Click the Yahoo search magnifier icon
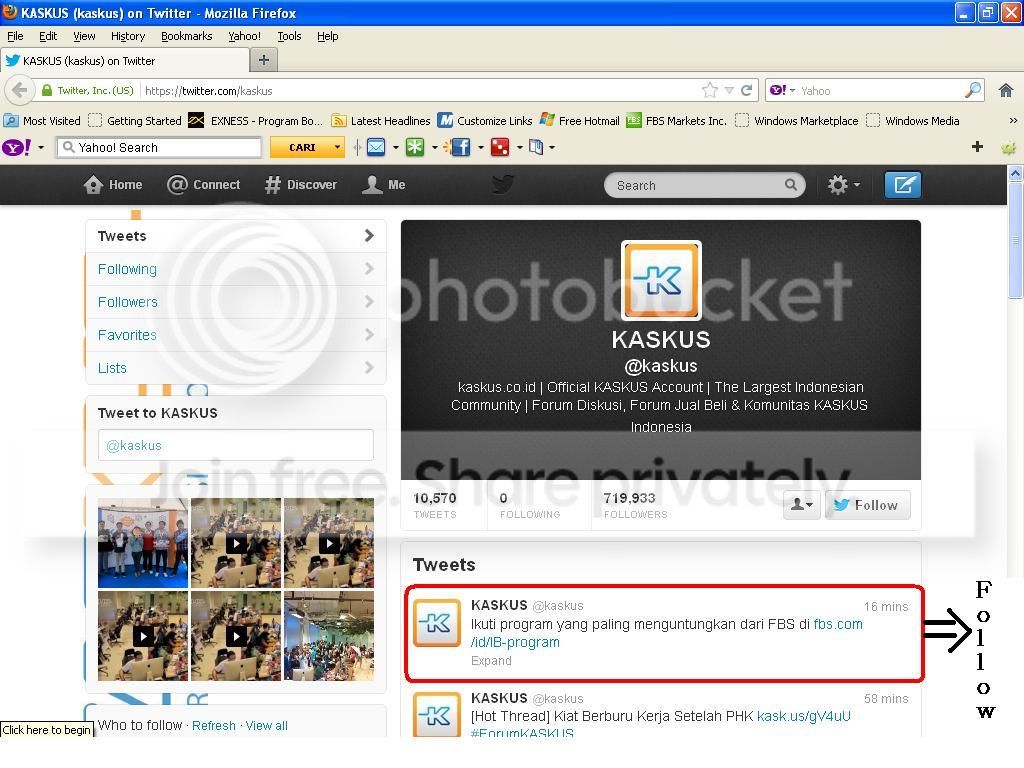 click(973, 90)
